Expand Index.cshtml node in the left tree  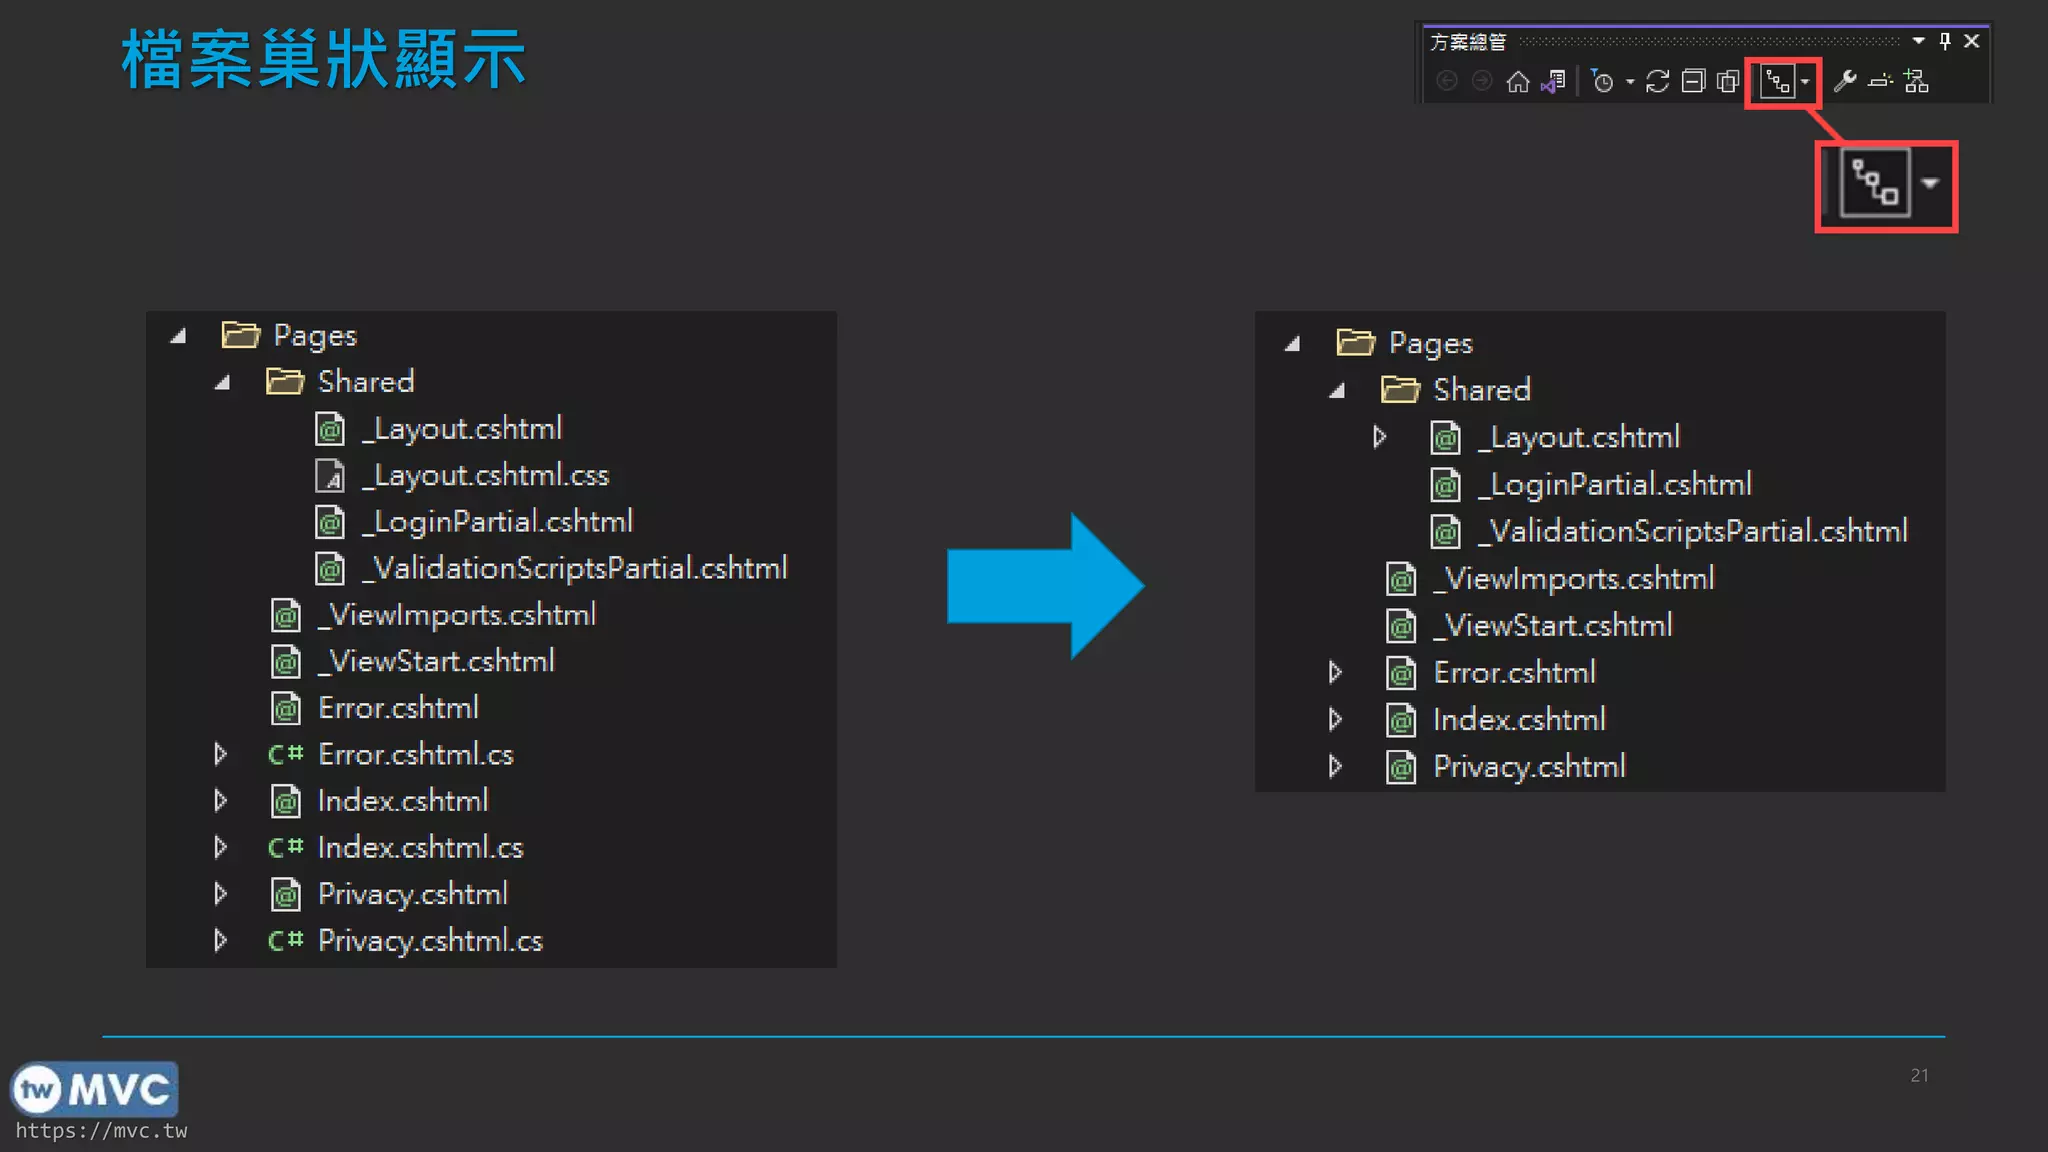pyautogui.click(x=220, y=800)
